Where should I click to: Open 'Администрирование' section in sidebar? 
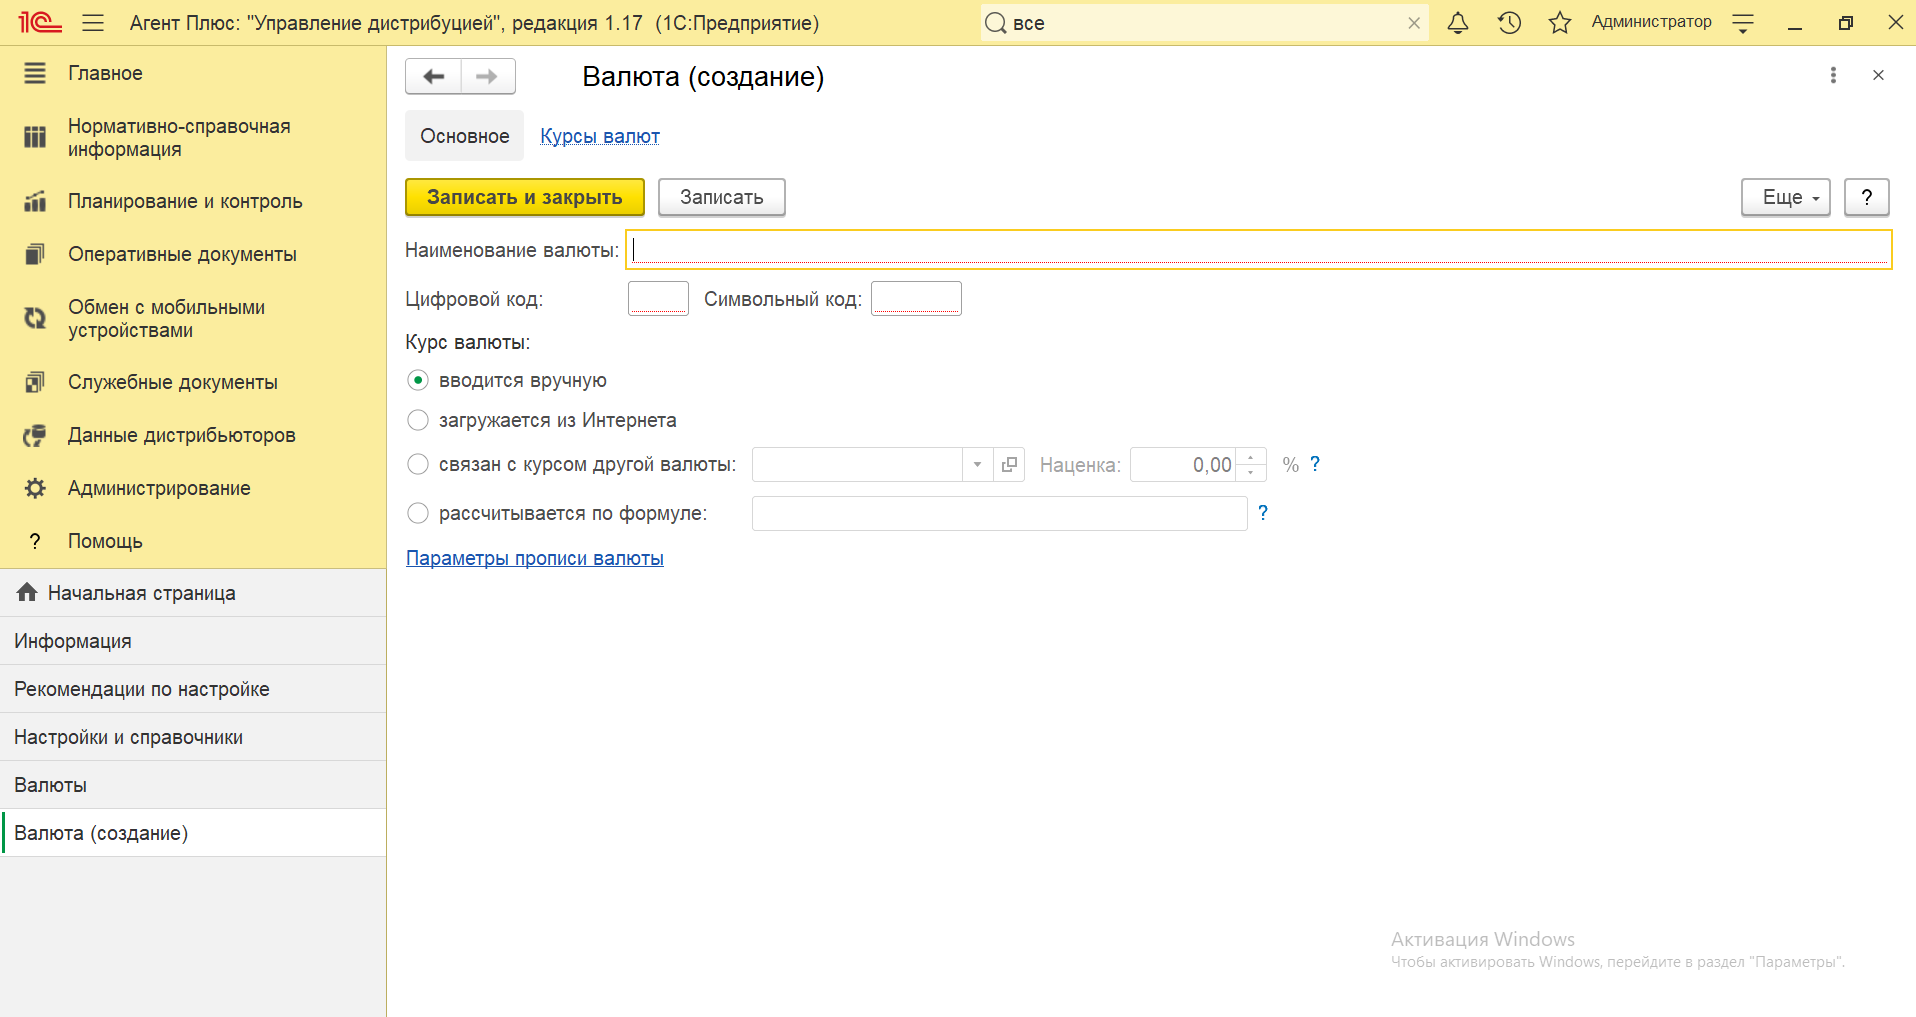tap(159, 489)
